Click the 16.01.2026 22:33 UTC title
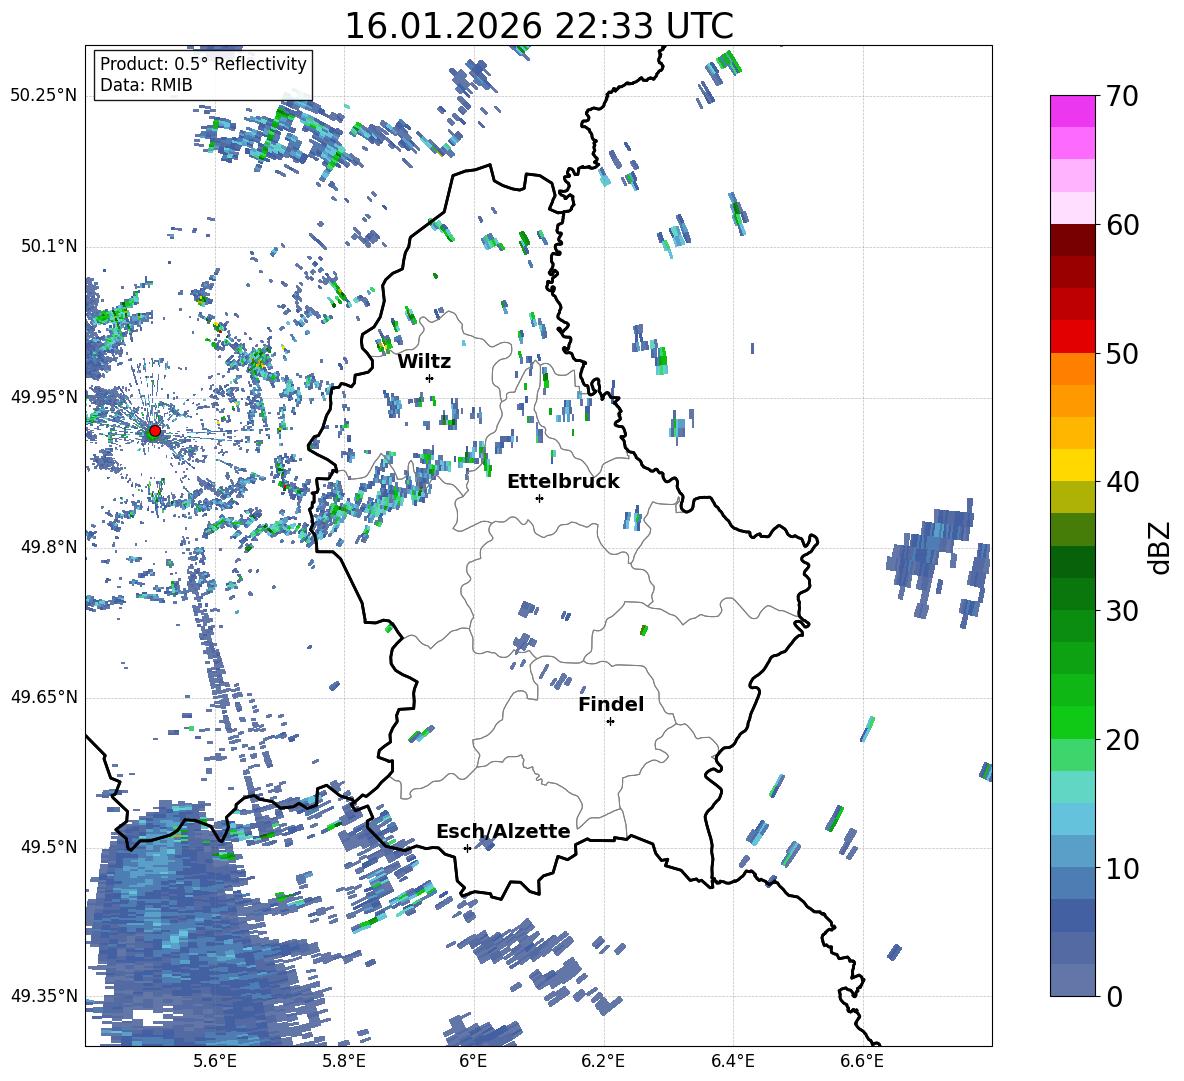The height and width of the screenshot is (1081, 1184). pyautogui.click(x=539, y=26)
